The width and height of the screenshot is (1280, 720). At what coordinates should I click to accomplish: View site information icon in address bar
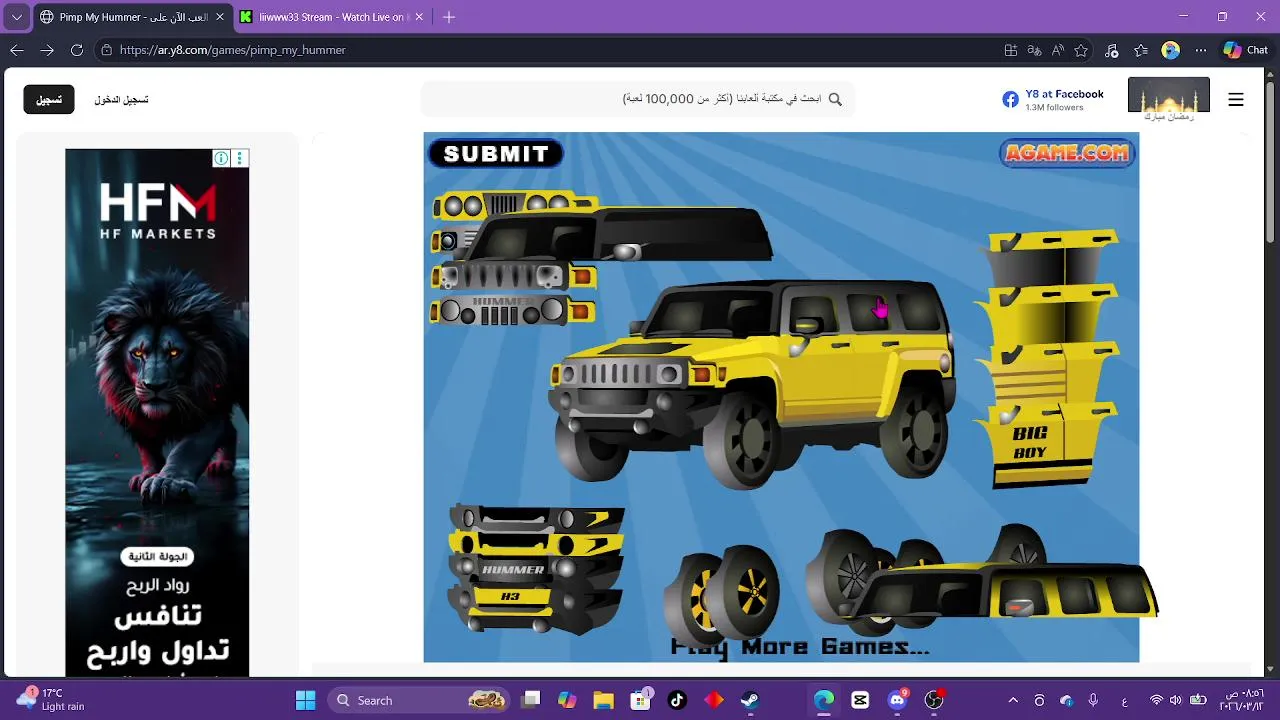tap(106, 50)
